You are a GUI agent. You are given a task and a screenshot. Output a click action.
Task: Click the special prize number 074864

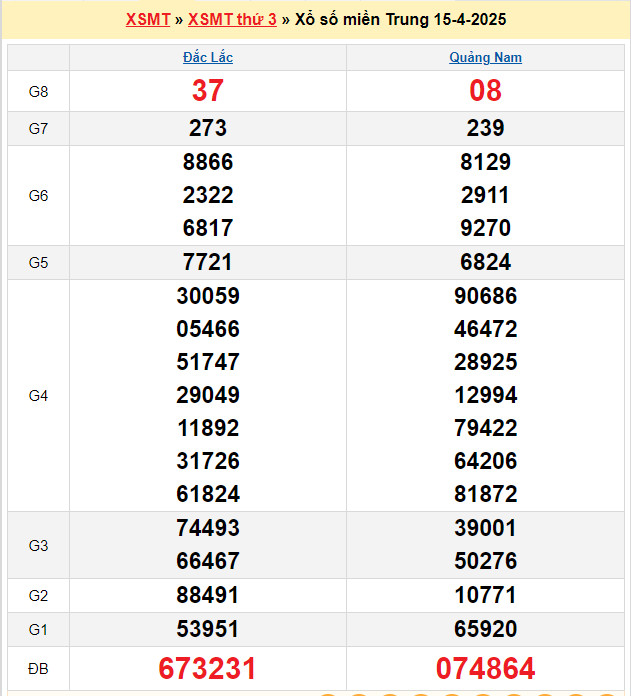[x=485, y=668]
